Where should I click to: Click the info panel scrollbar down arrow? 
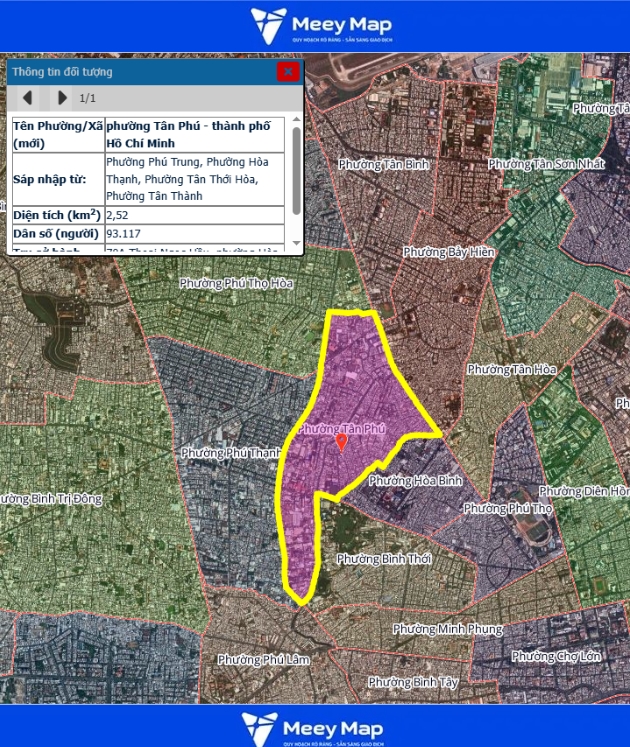[x=296, y=244]
